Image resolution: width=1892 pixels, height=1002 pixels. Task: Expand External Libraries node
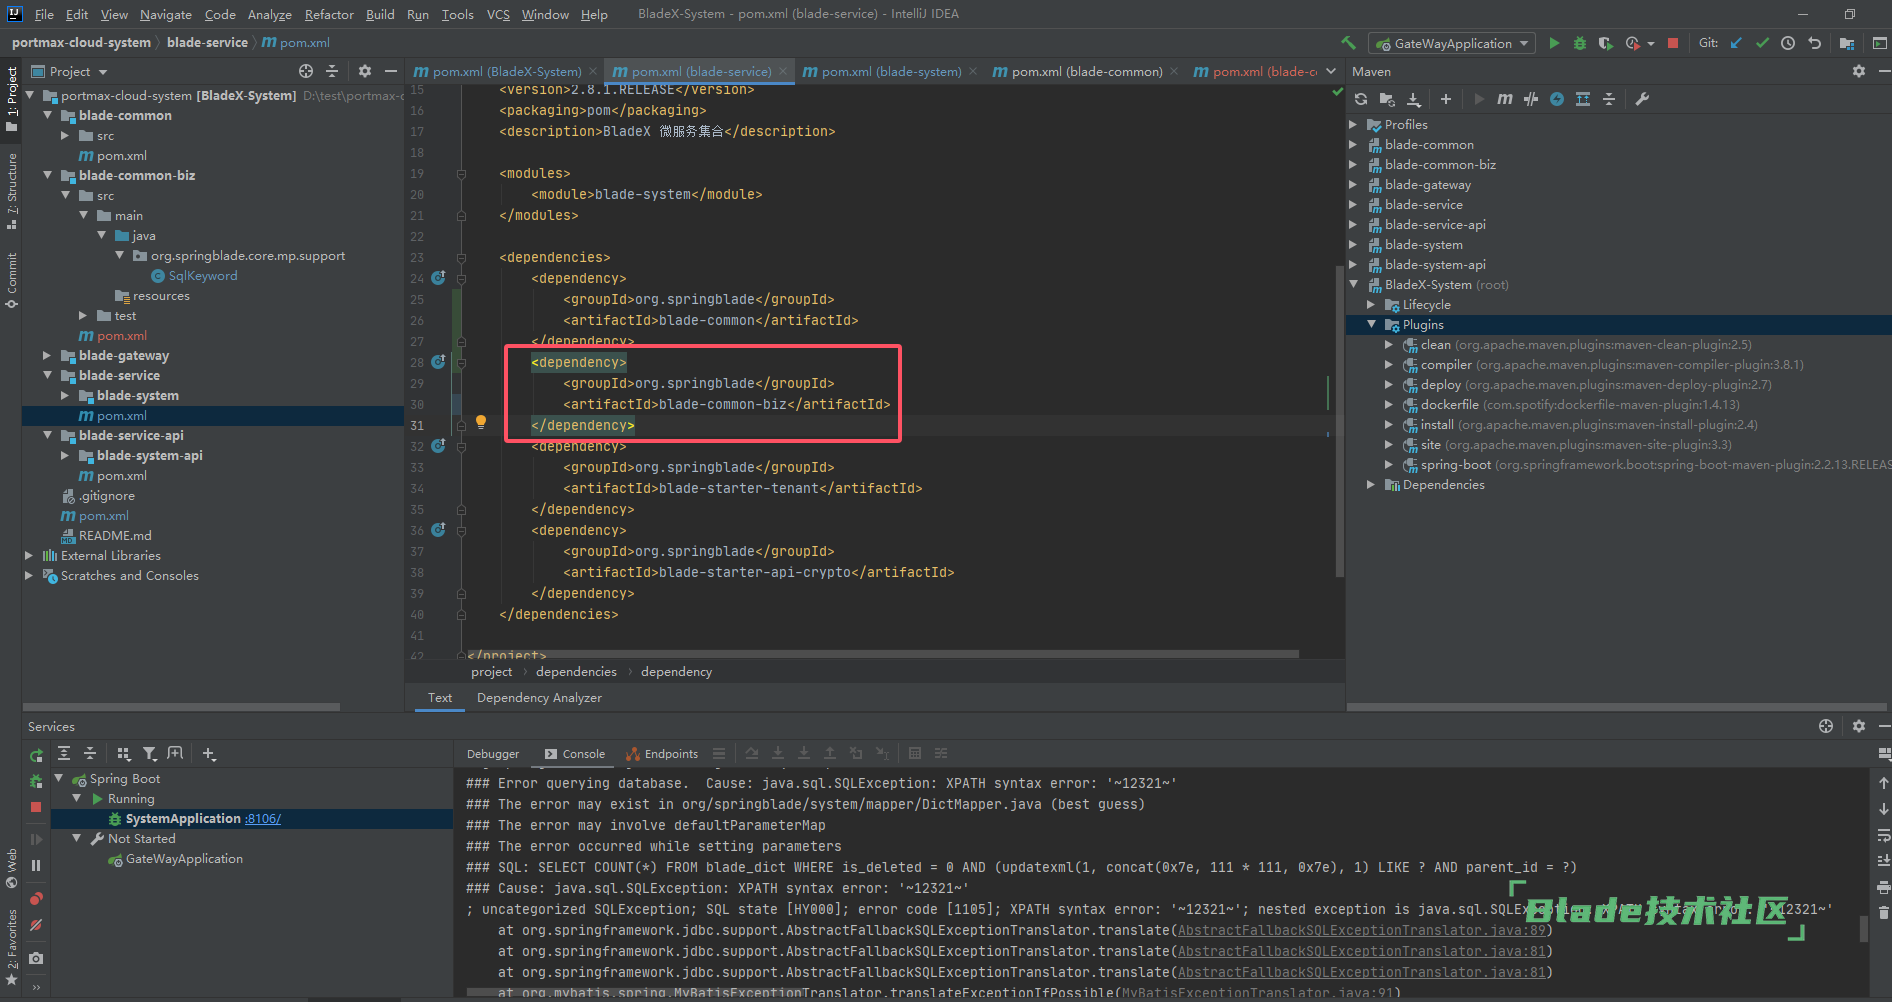(x=29, y=555)
